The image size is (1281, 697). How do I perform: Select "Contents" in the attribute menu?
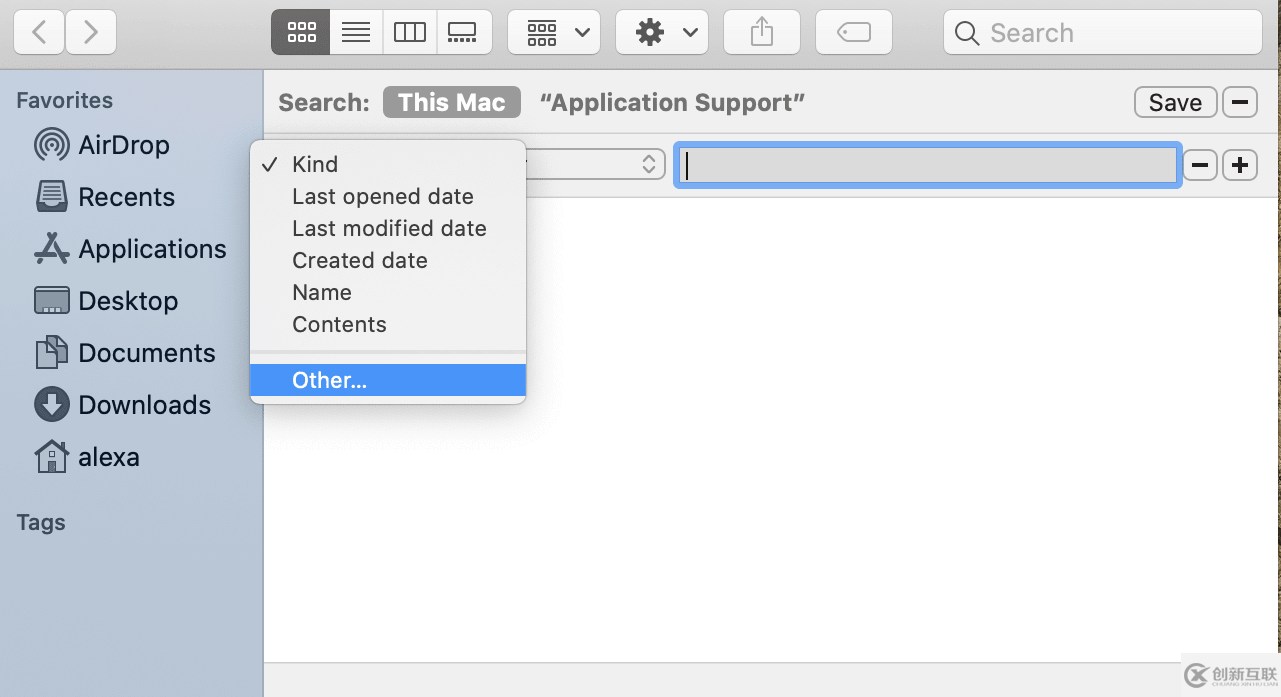(x=339, y=324)
